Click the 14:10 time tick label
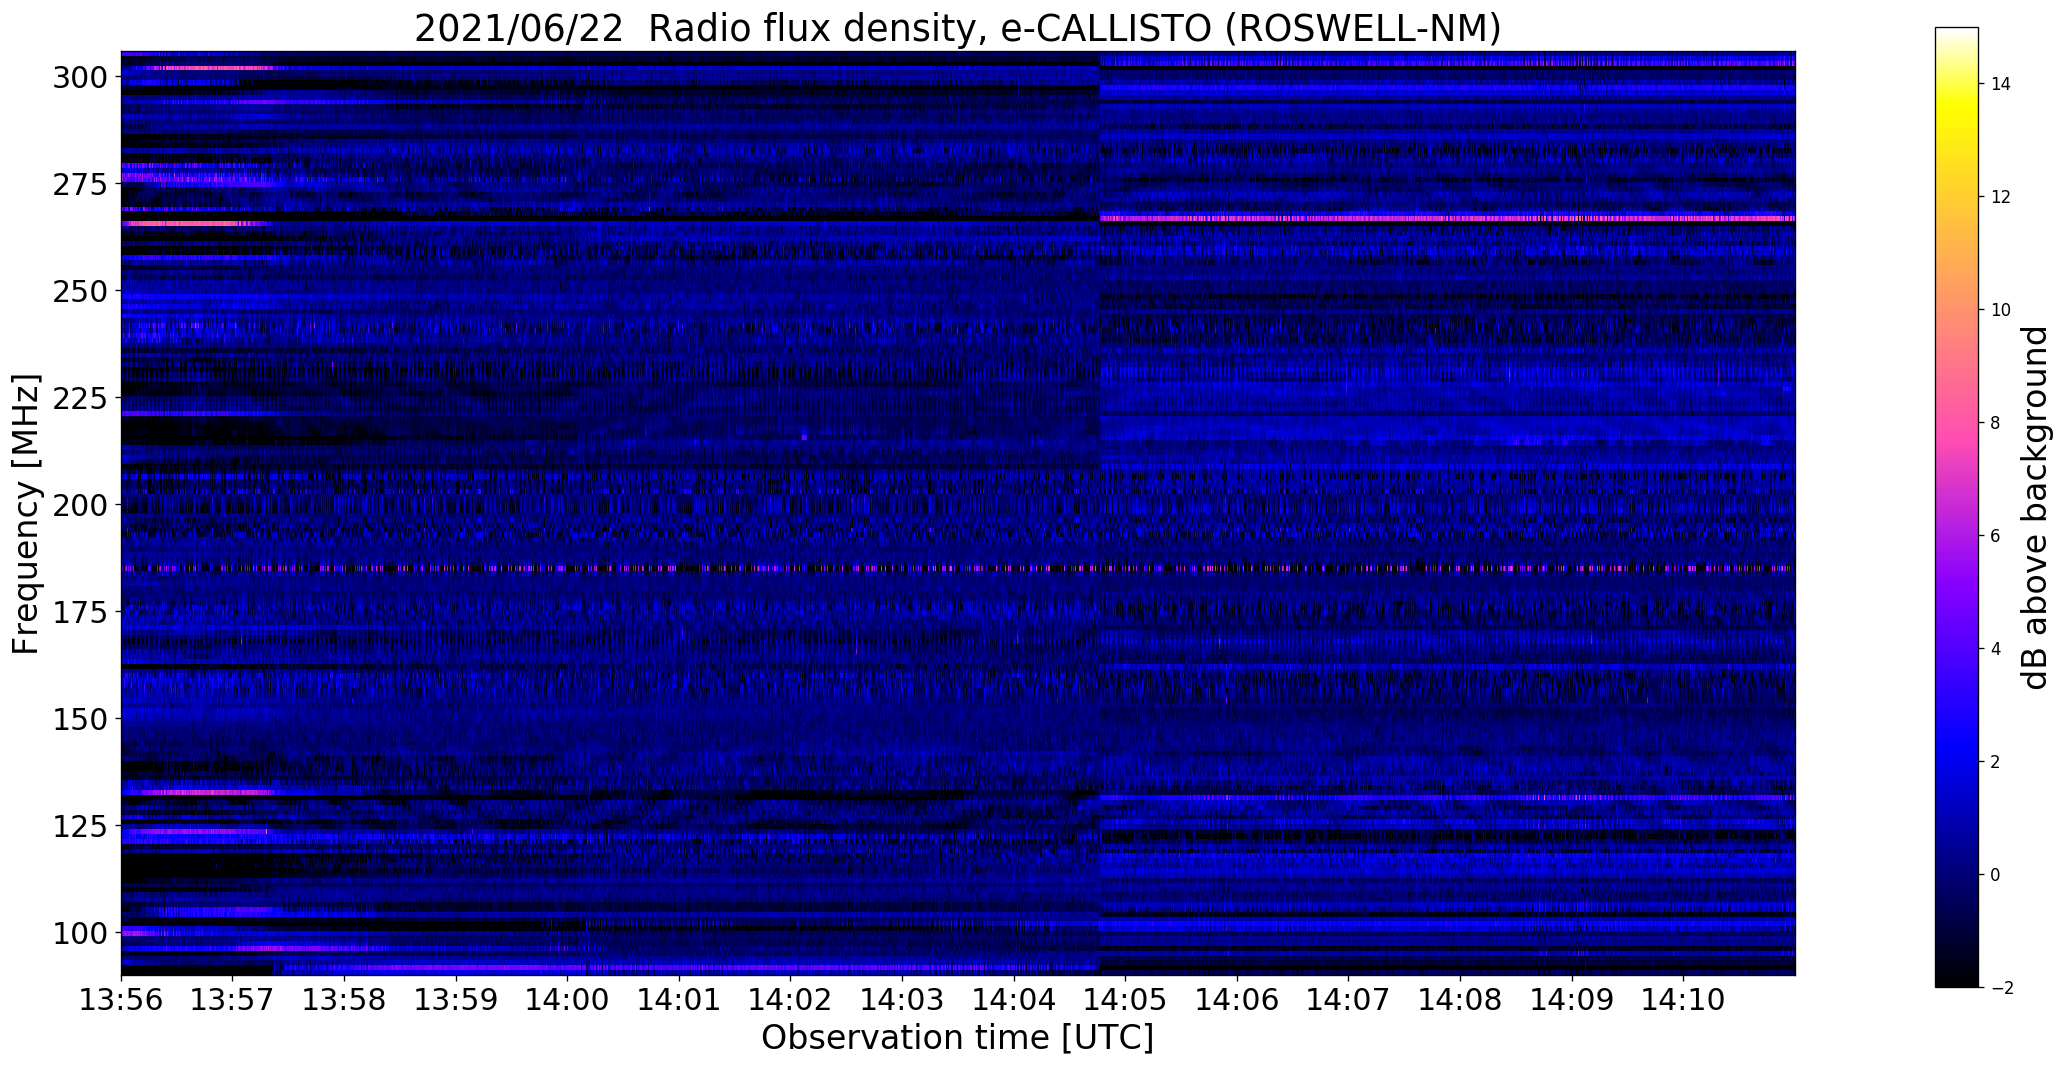The image size is (2066, 1067). tap(1683, 1000)
